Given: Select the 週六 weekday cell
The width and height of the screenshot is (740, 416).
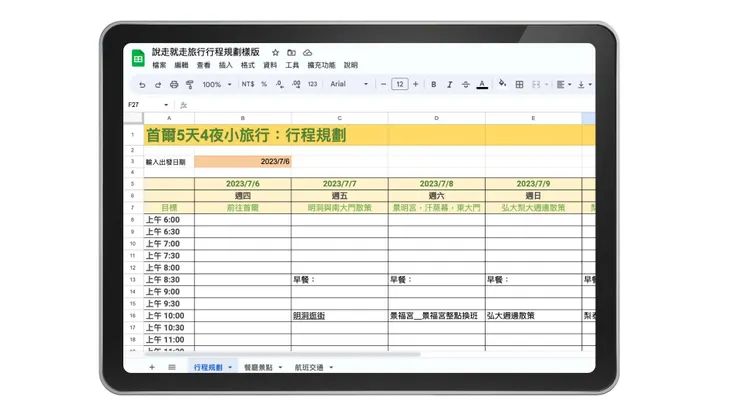Looking at the screenshot, I should click(437, 195).
